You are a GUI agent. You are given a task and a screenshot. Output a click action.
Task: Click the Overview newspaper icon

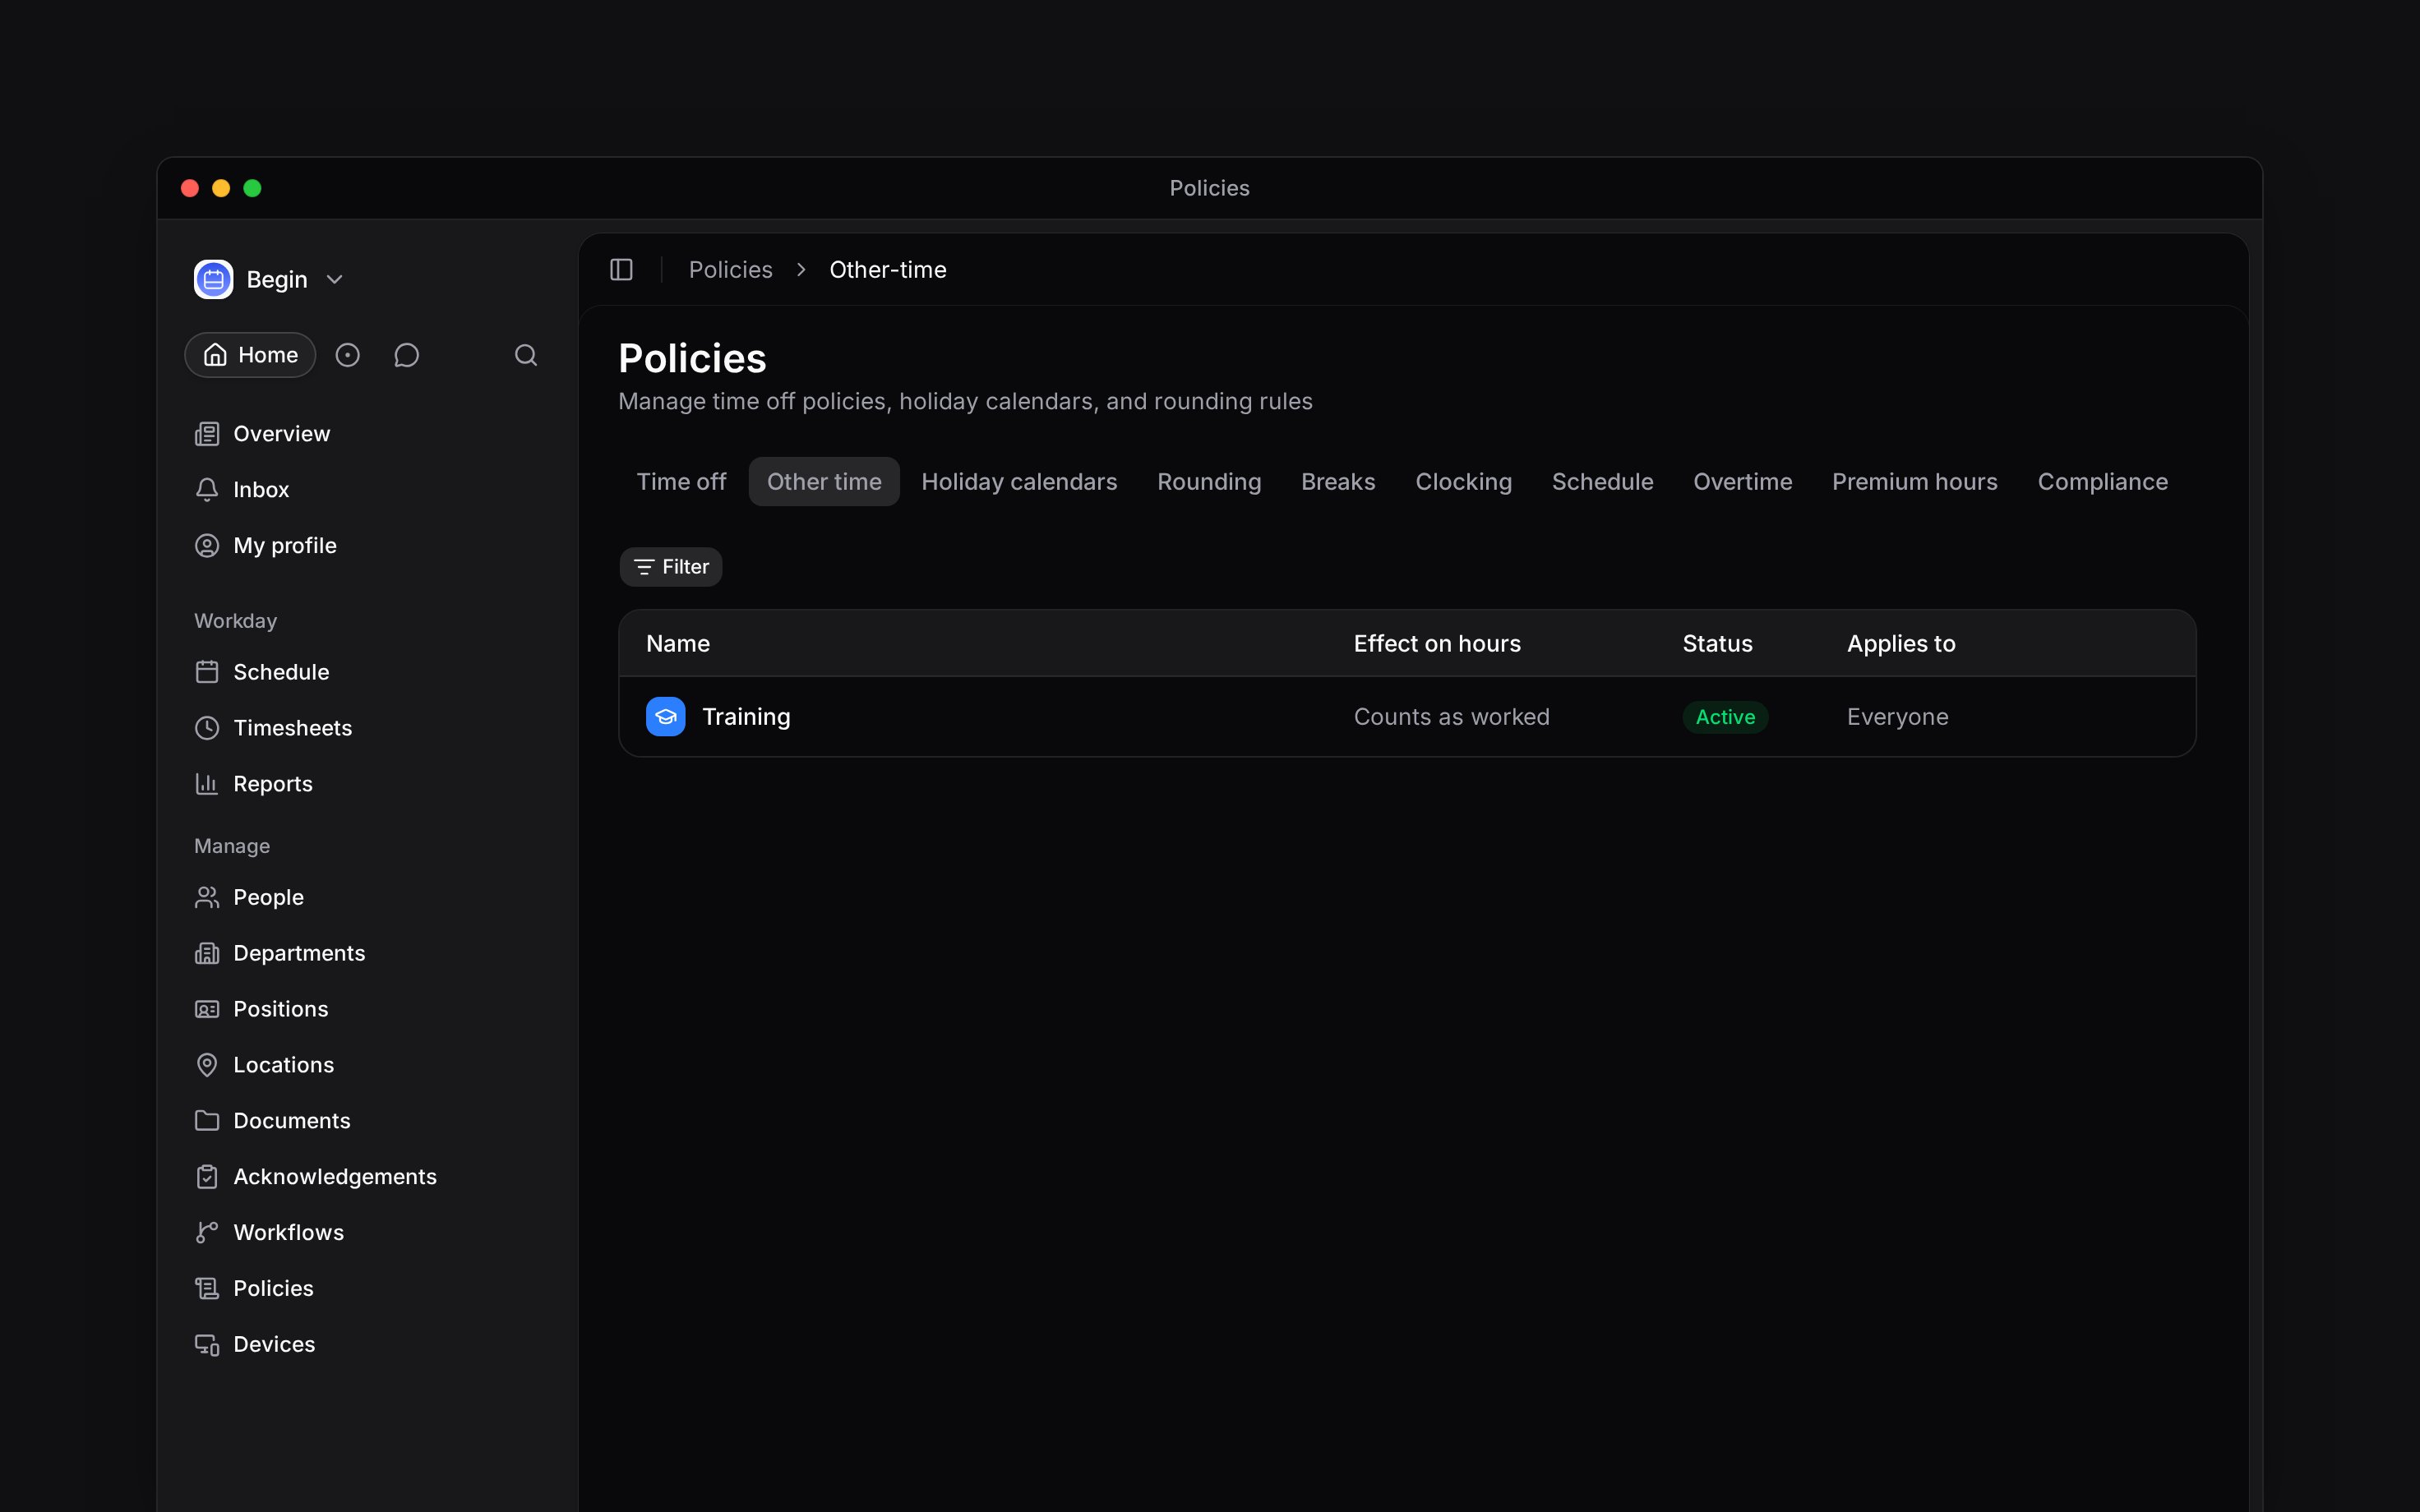click(207, 434)
